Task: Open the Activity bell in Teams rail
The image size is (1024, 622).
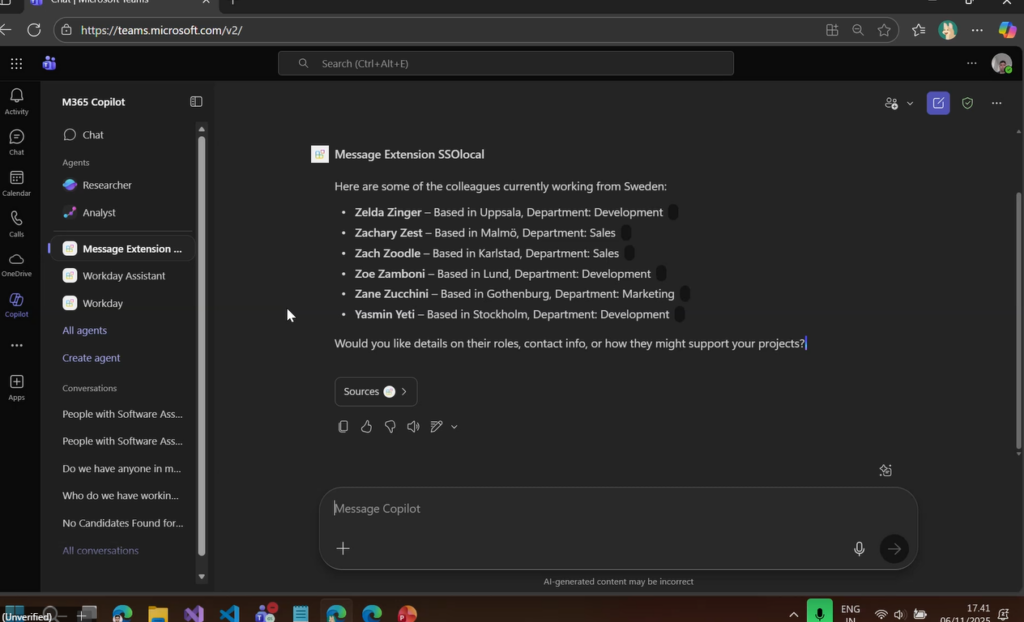Action: coord(16,101)
